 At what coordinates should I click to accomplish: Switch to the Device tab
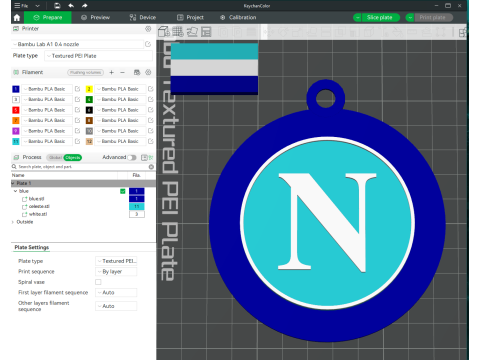(143, 17)
